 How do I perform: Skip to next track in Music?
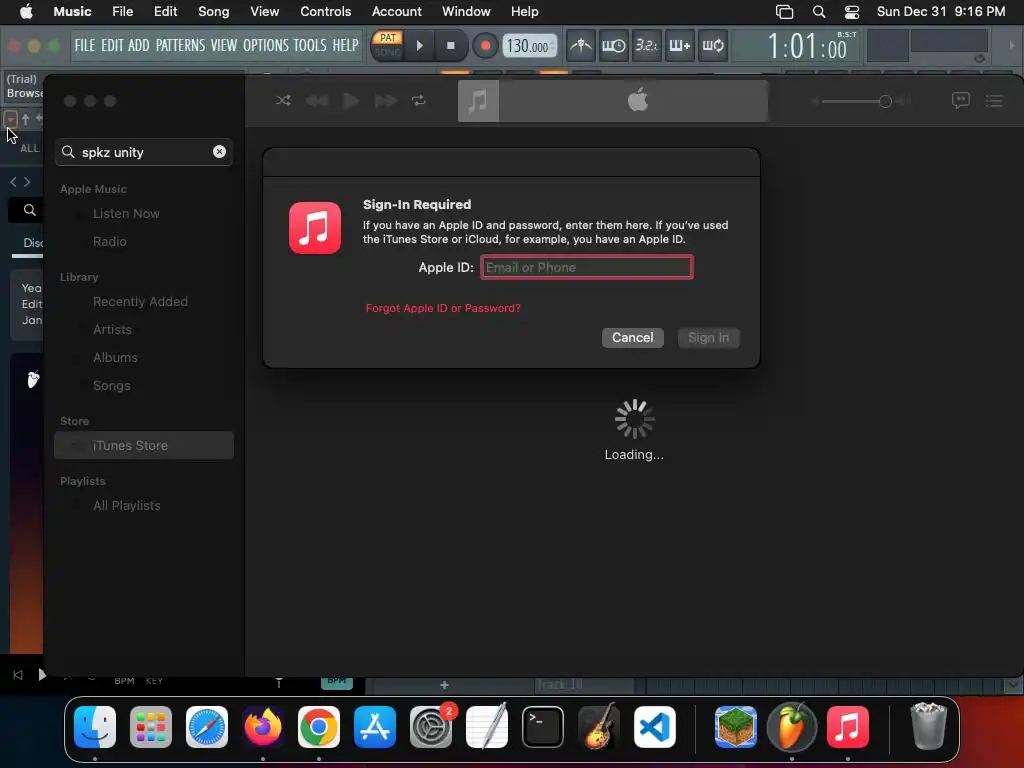click(385, 101)
